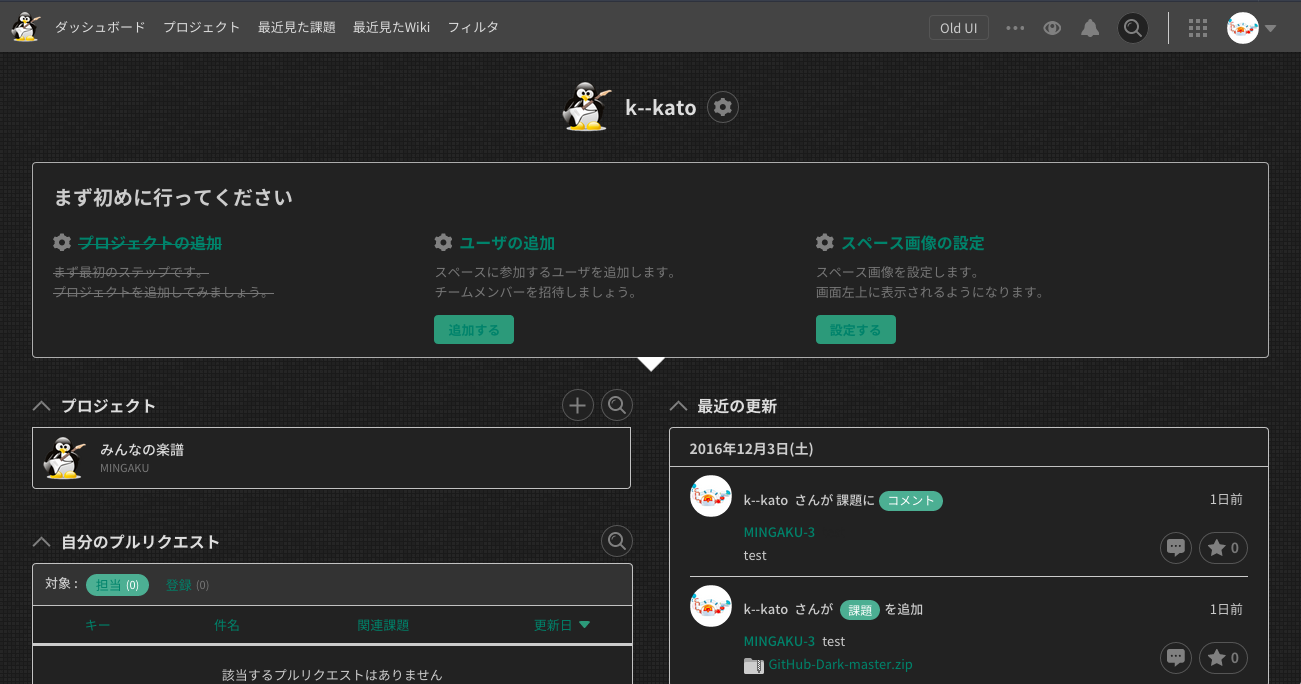Open notifications bell

tap(1090, 28)
